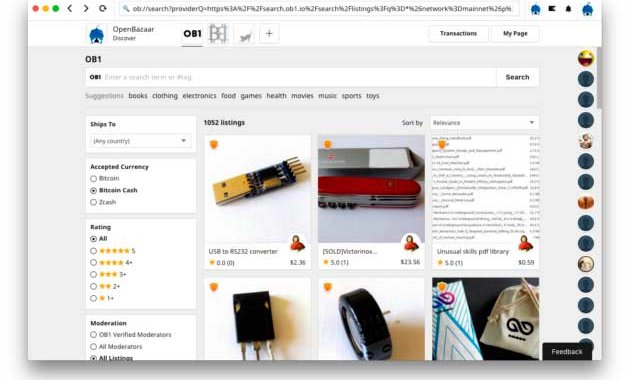The image size is (628, 380).
Task: Choose the sports suggestion
Action: [352, 96]
